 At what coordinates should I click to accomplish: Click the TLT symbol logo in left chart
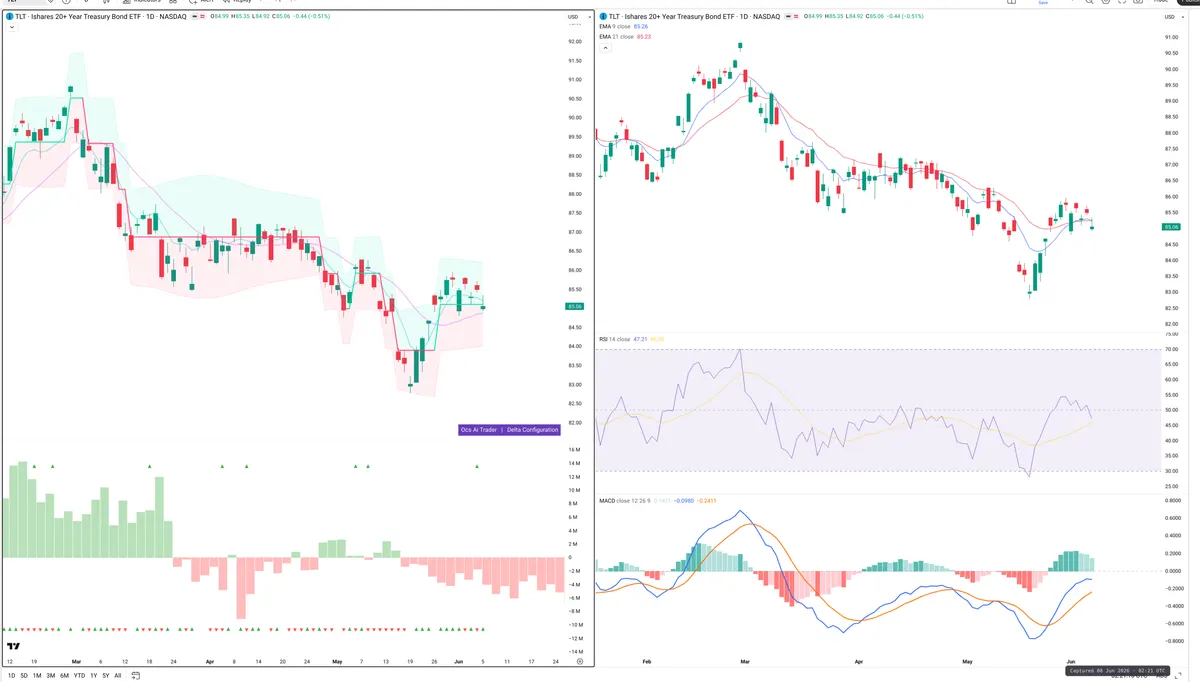pyautogui.click(x=9, y=17)
